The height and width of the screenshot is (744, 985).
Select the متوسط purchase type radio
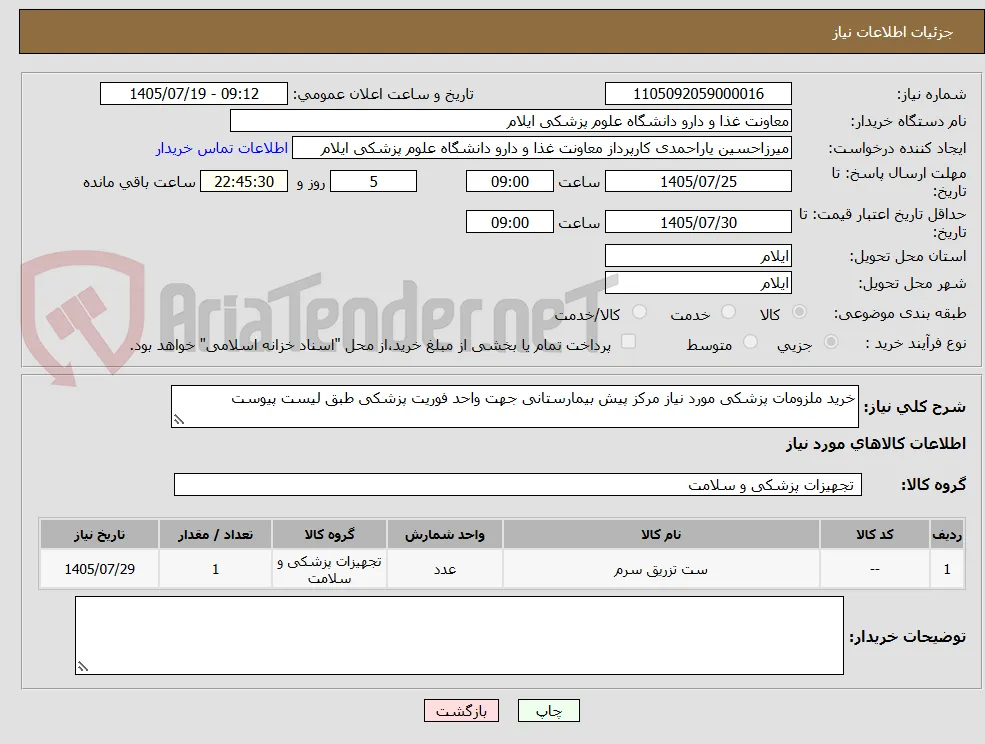pos(750,342)
